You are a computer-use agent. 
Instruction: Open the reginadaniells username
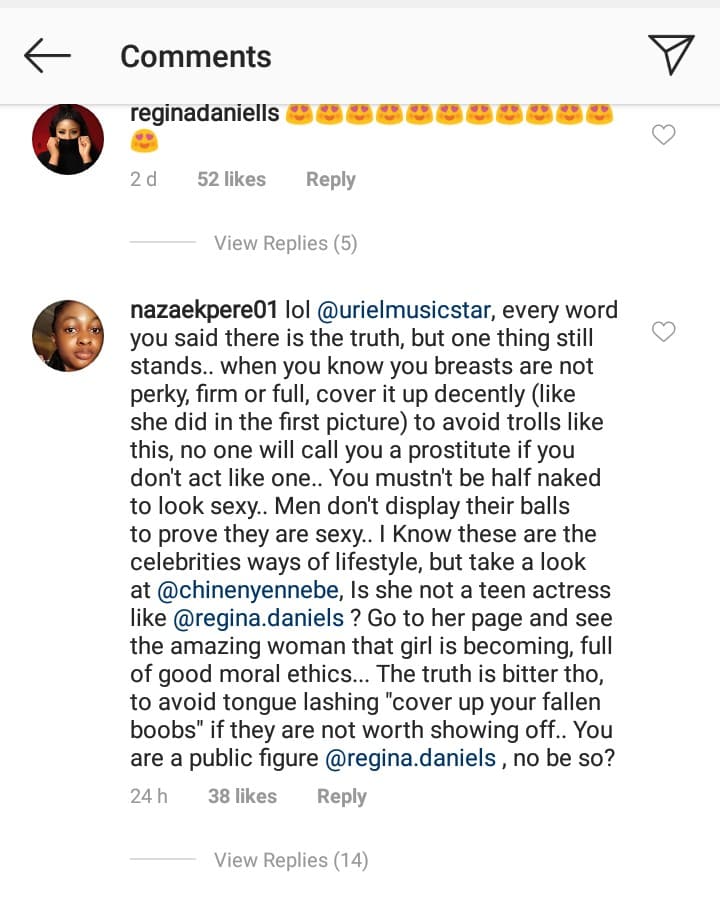tap(205, 113)
